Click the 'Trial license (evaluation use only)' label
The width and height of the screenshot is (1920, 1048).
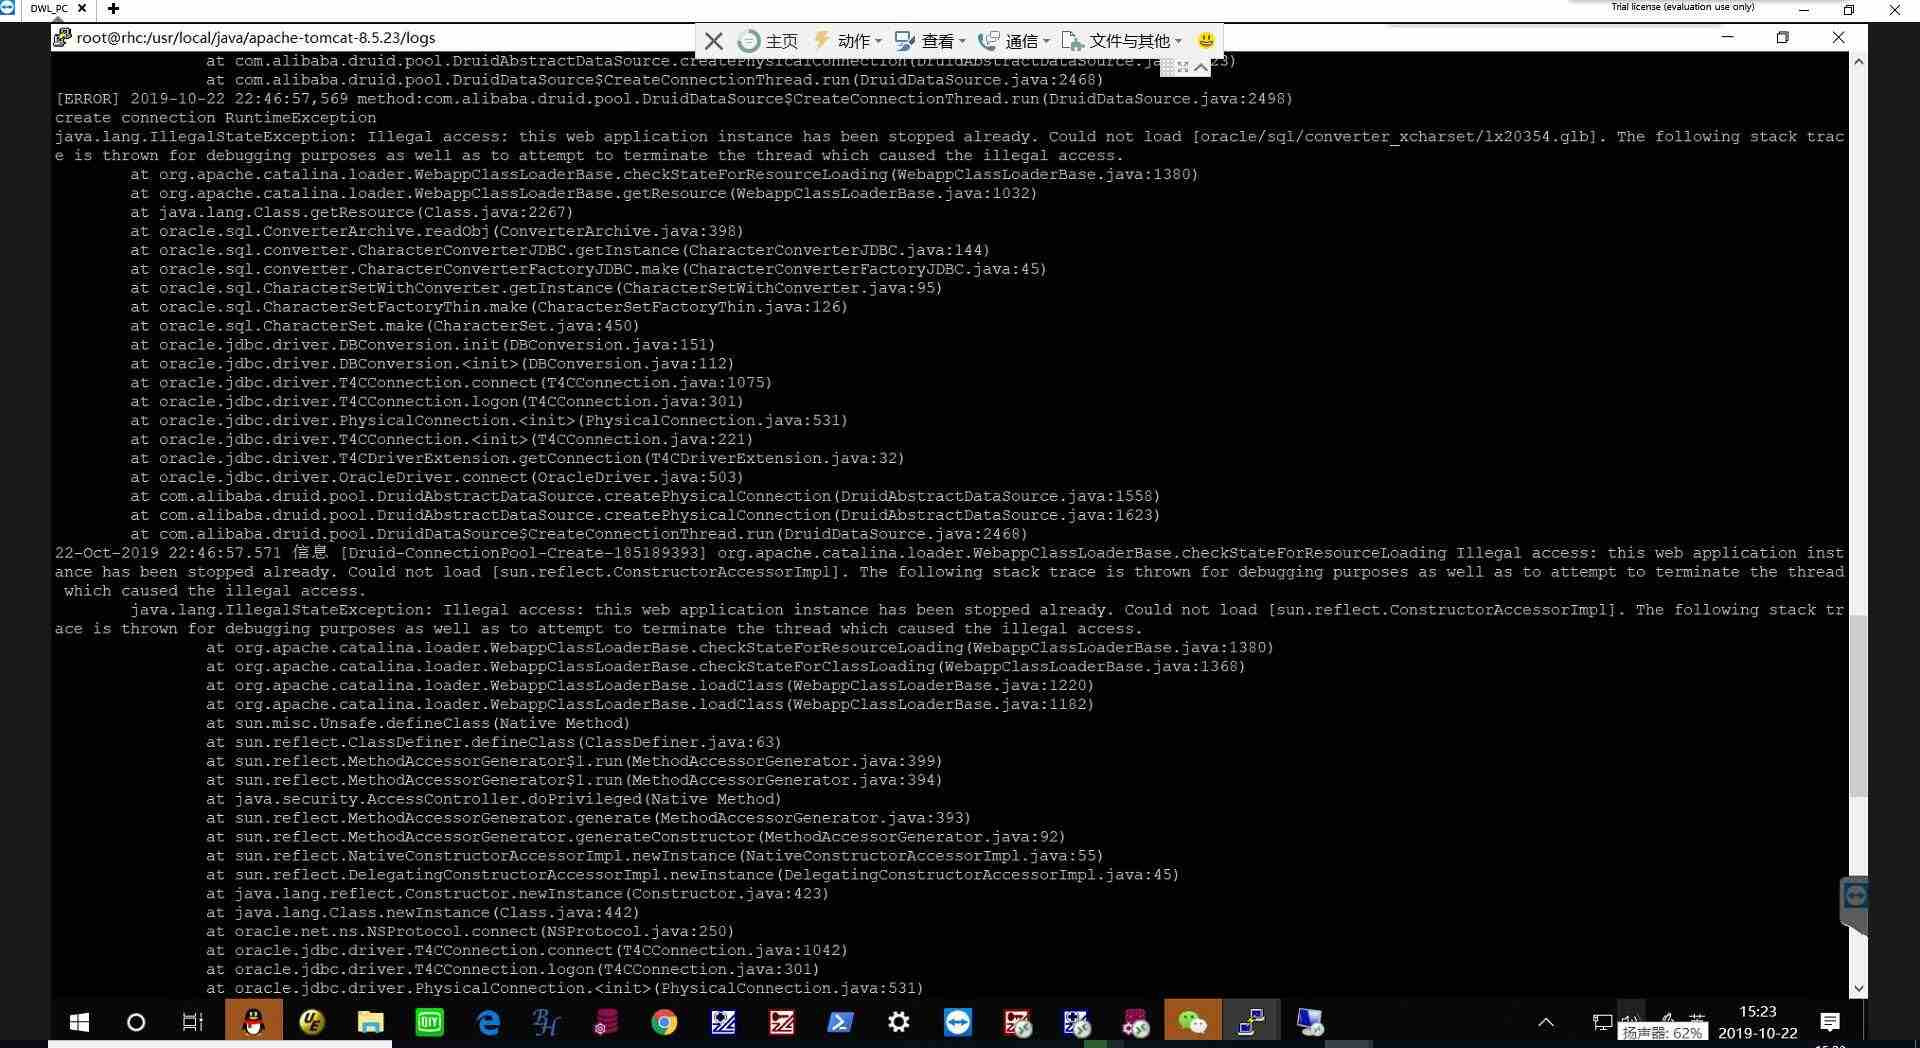(1682, 7)
